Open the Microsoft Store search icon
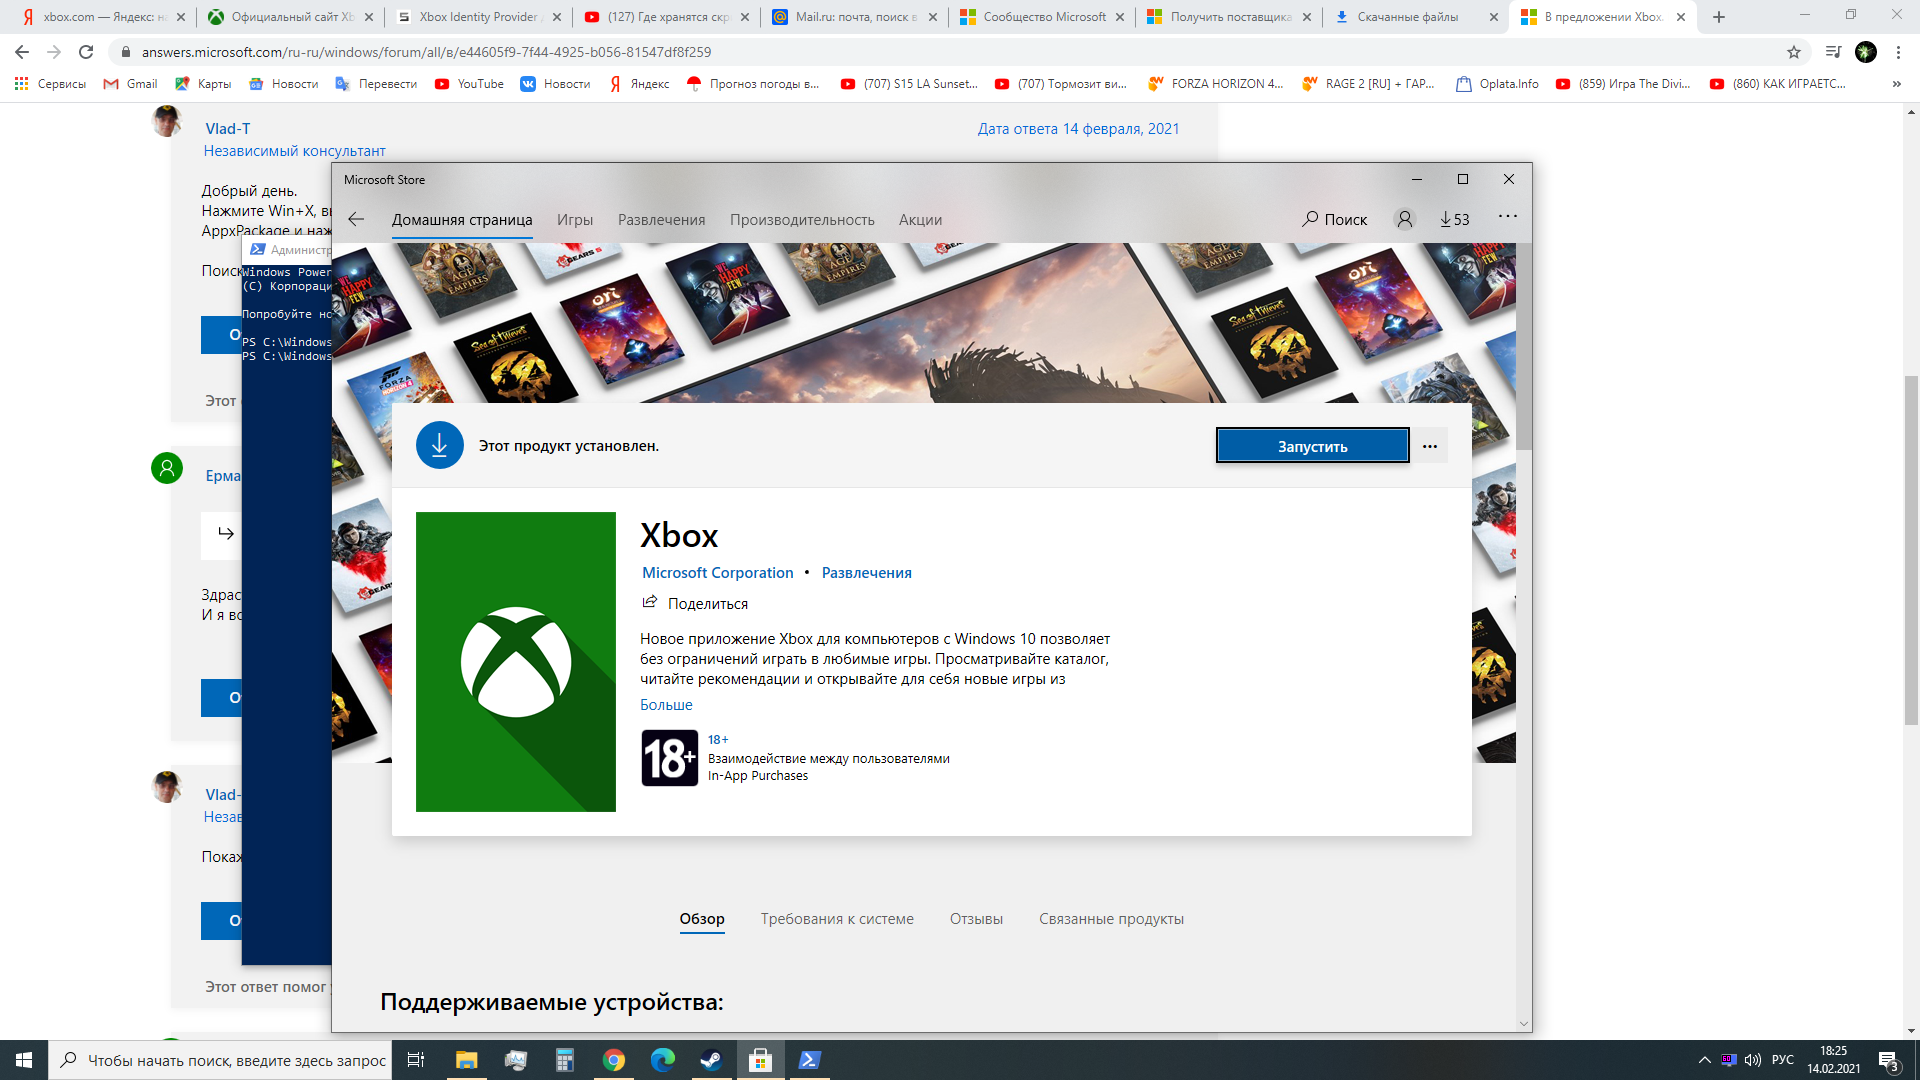Viewport: 1920px width, 1080px height. (1337, 219)
